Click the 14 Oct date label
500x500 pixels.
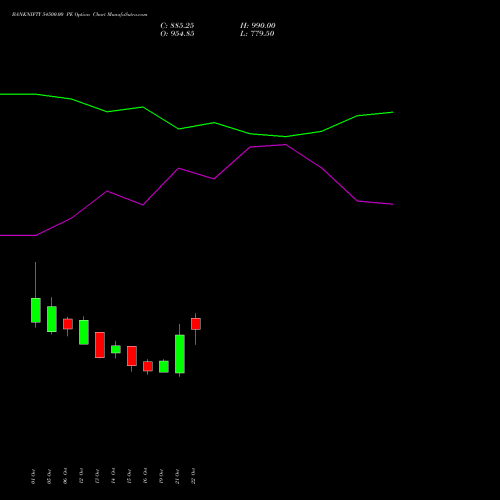click(113, 476)
